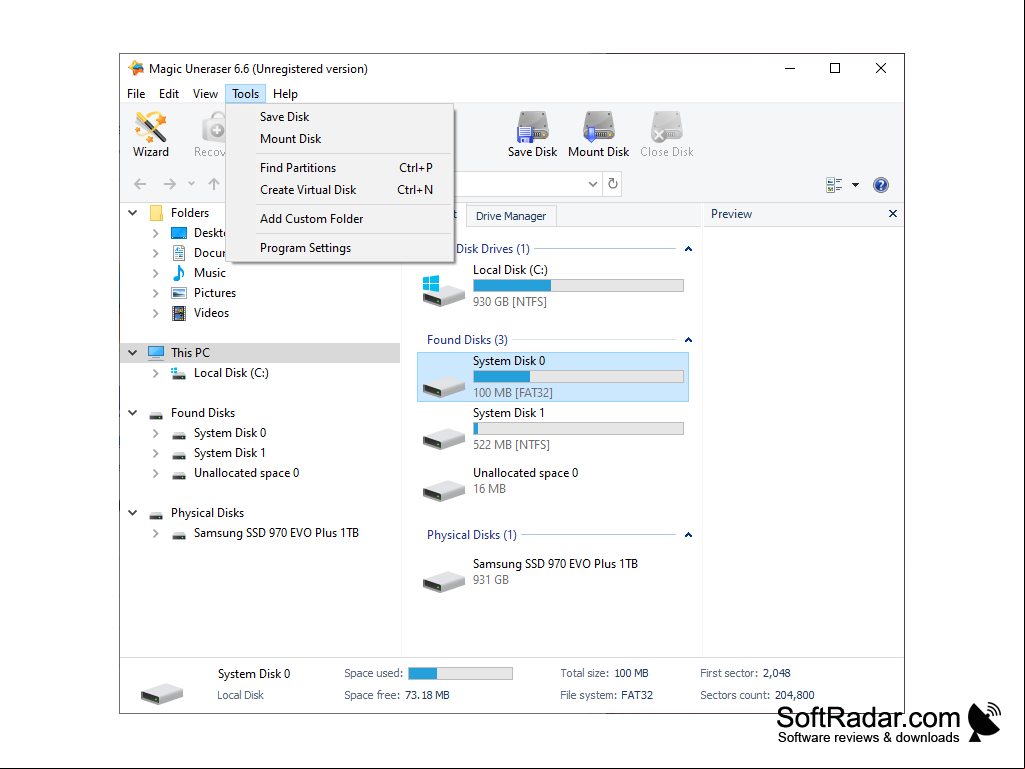Expand the Pictures tree node
The image size is (1025, 769).
(155, 293)
